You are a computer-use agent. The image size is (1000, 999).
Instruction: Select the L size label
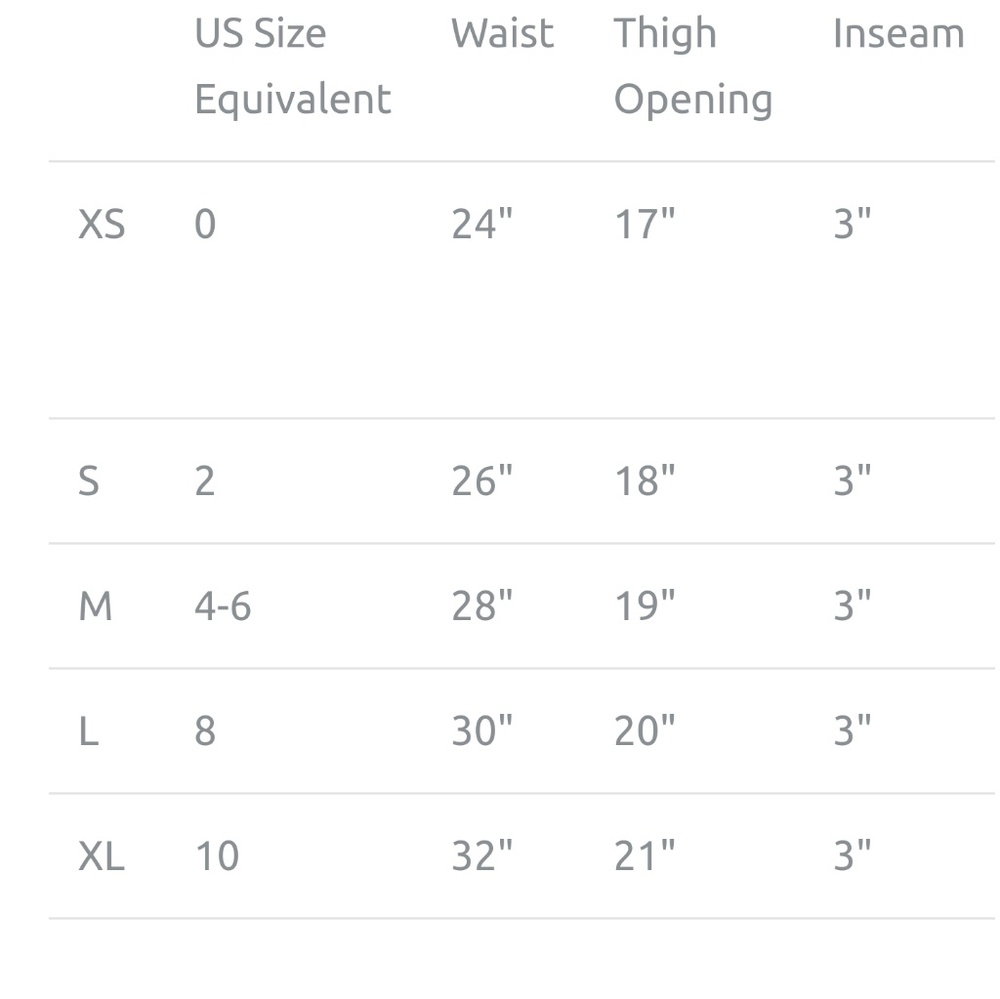[89, 731]
